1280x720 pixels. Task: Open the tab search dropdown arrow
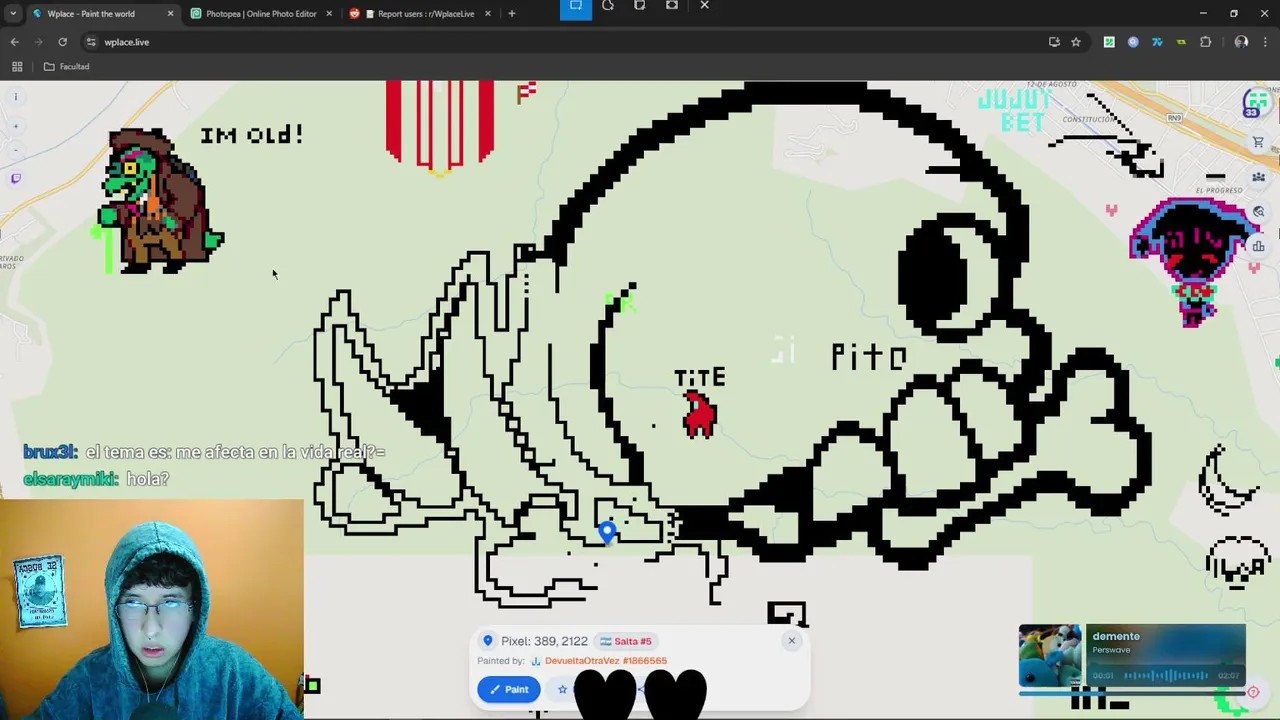coord(12,14)
